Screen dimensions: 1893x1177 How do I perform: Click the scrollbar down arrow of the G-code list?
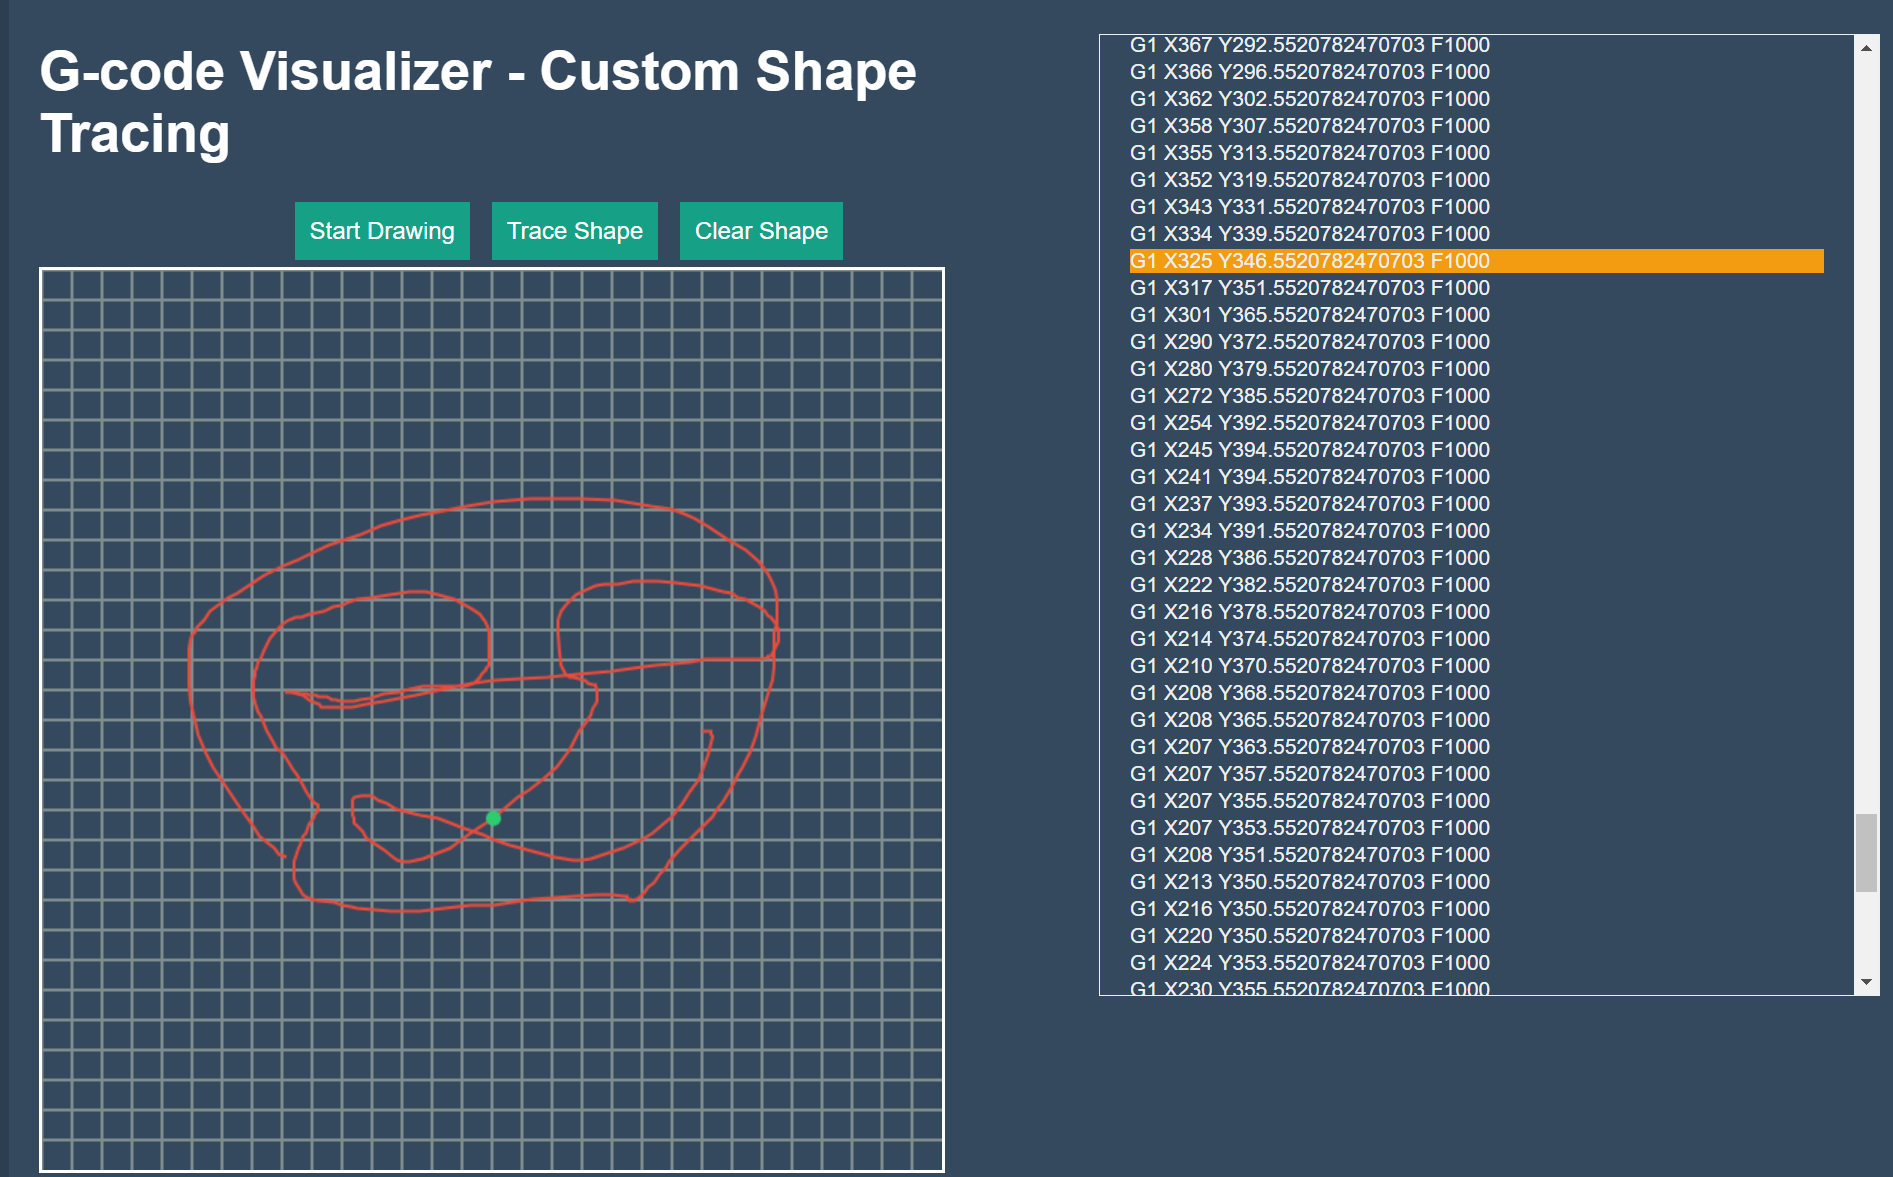tap(1866, 981)
